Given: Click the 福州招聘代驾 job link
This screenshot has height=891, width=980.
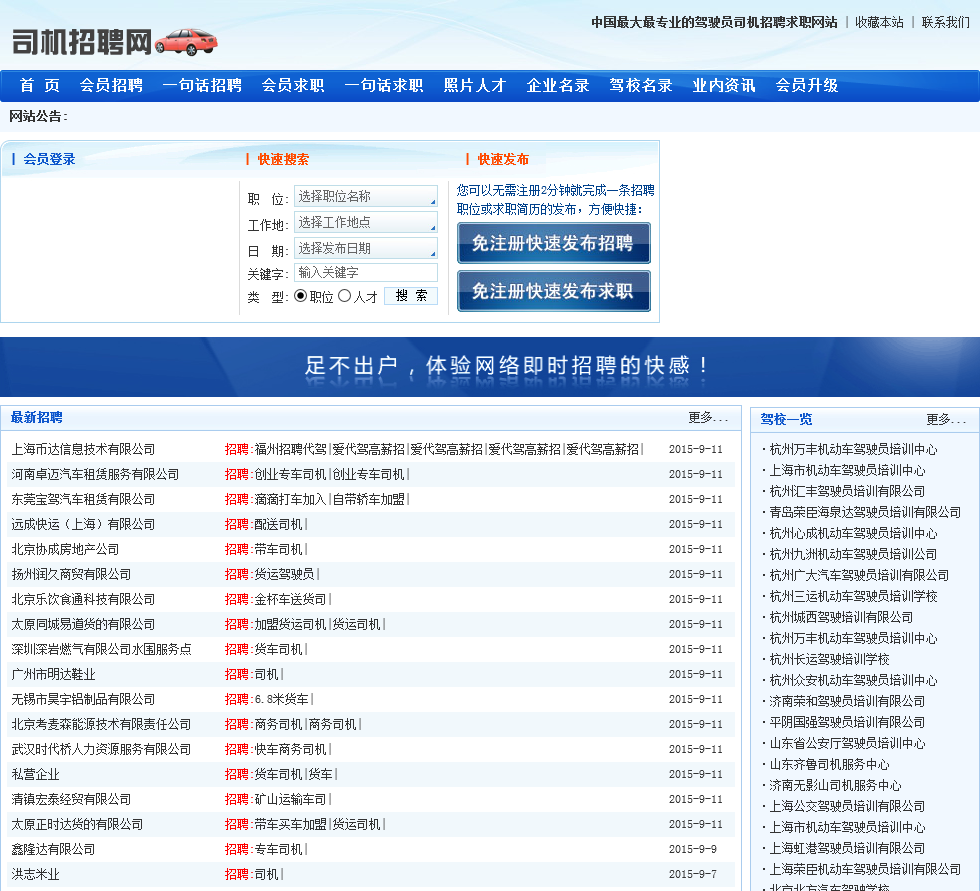Looking at the screenshot, I should pos(291,449).
